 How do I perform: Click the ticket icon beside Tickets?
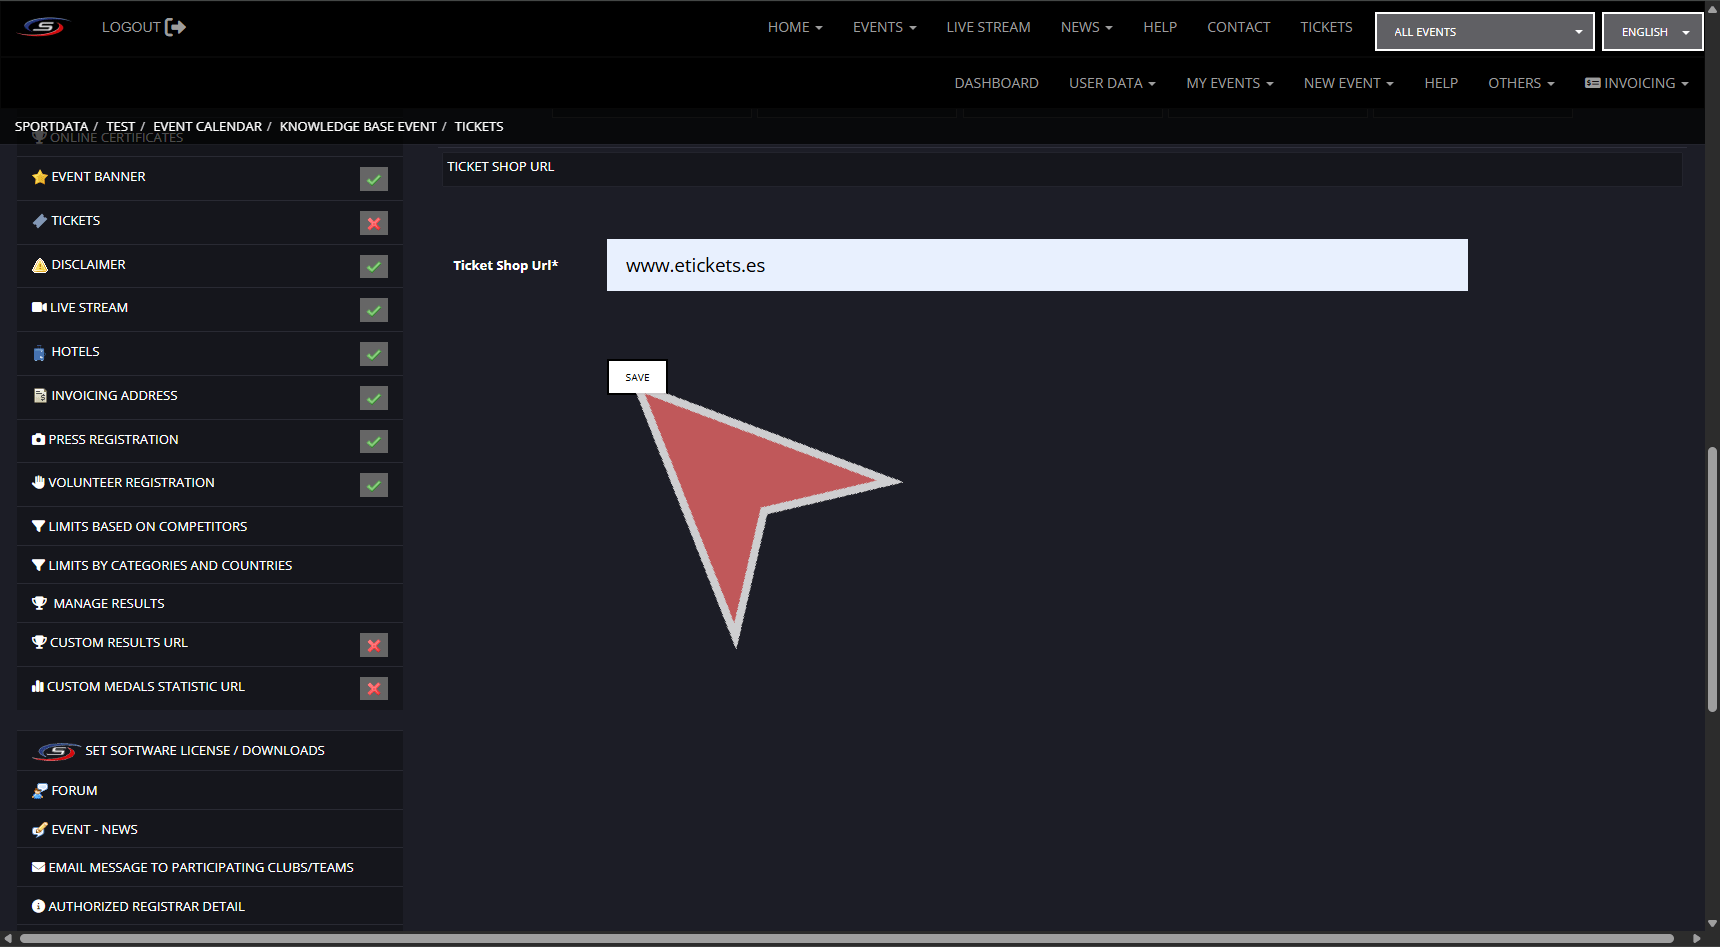pyautogui.click(x=40, y=221)
